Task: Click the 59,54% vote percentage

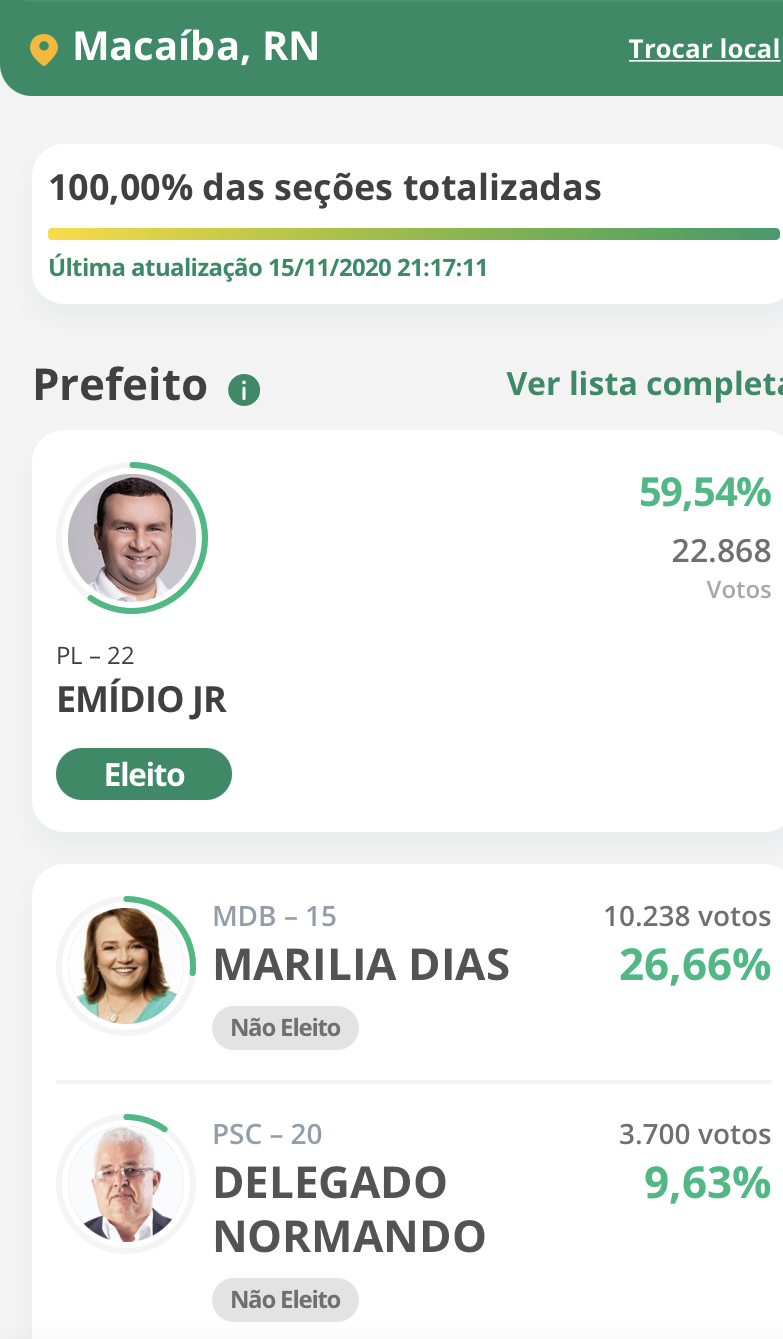Action: click(705, 492)
